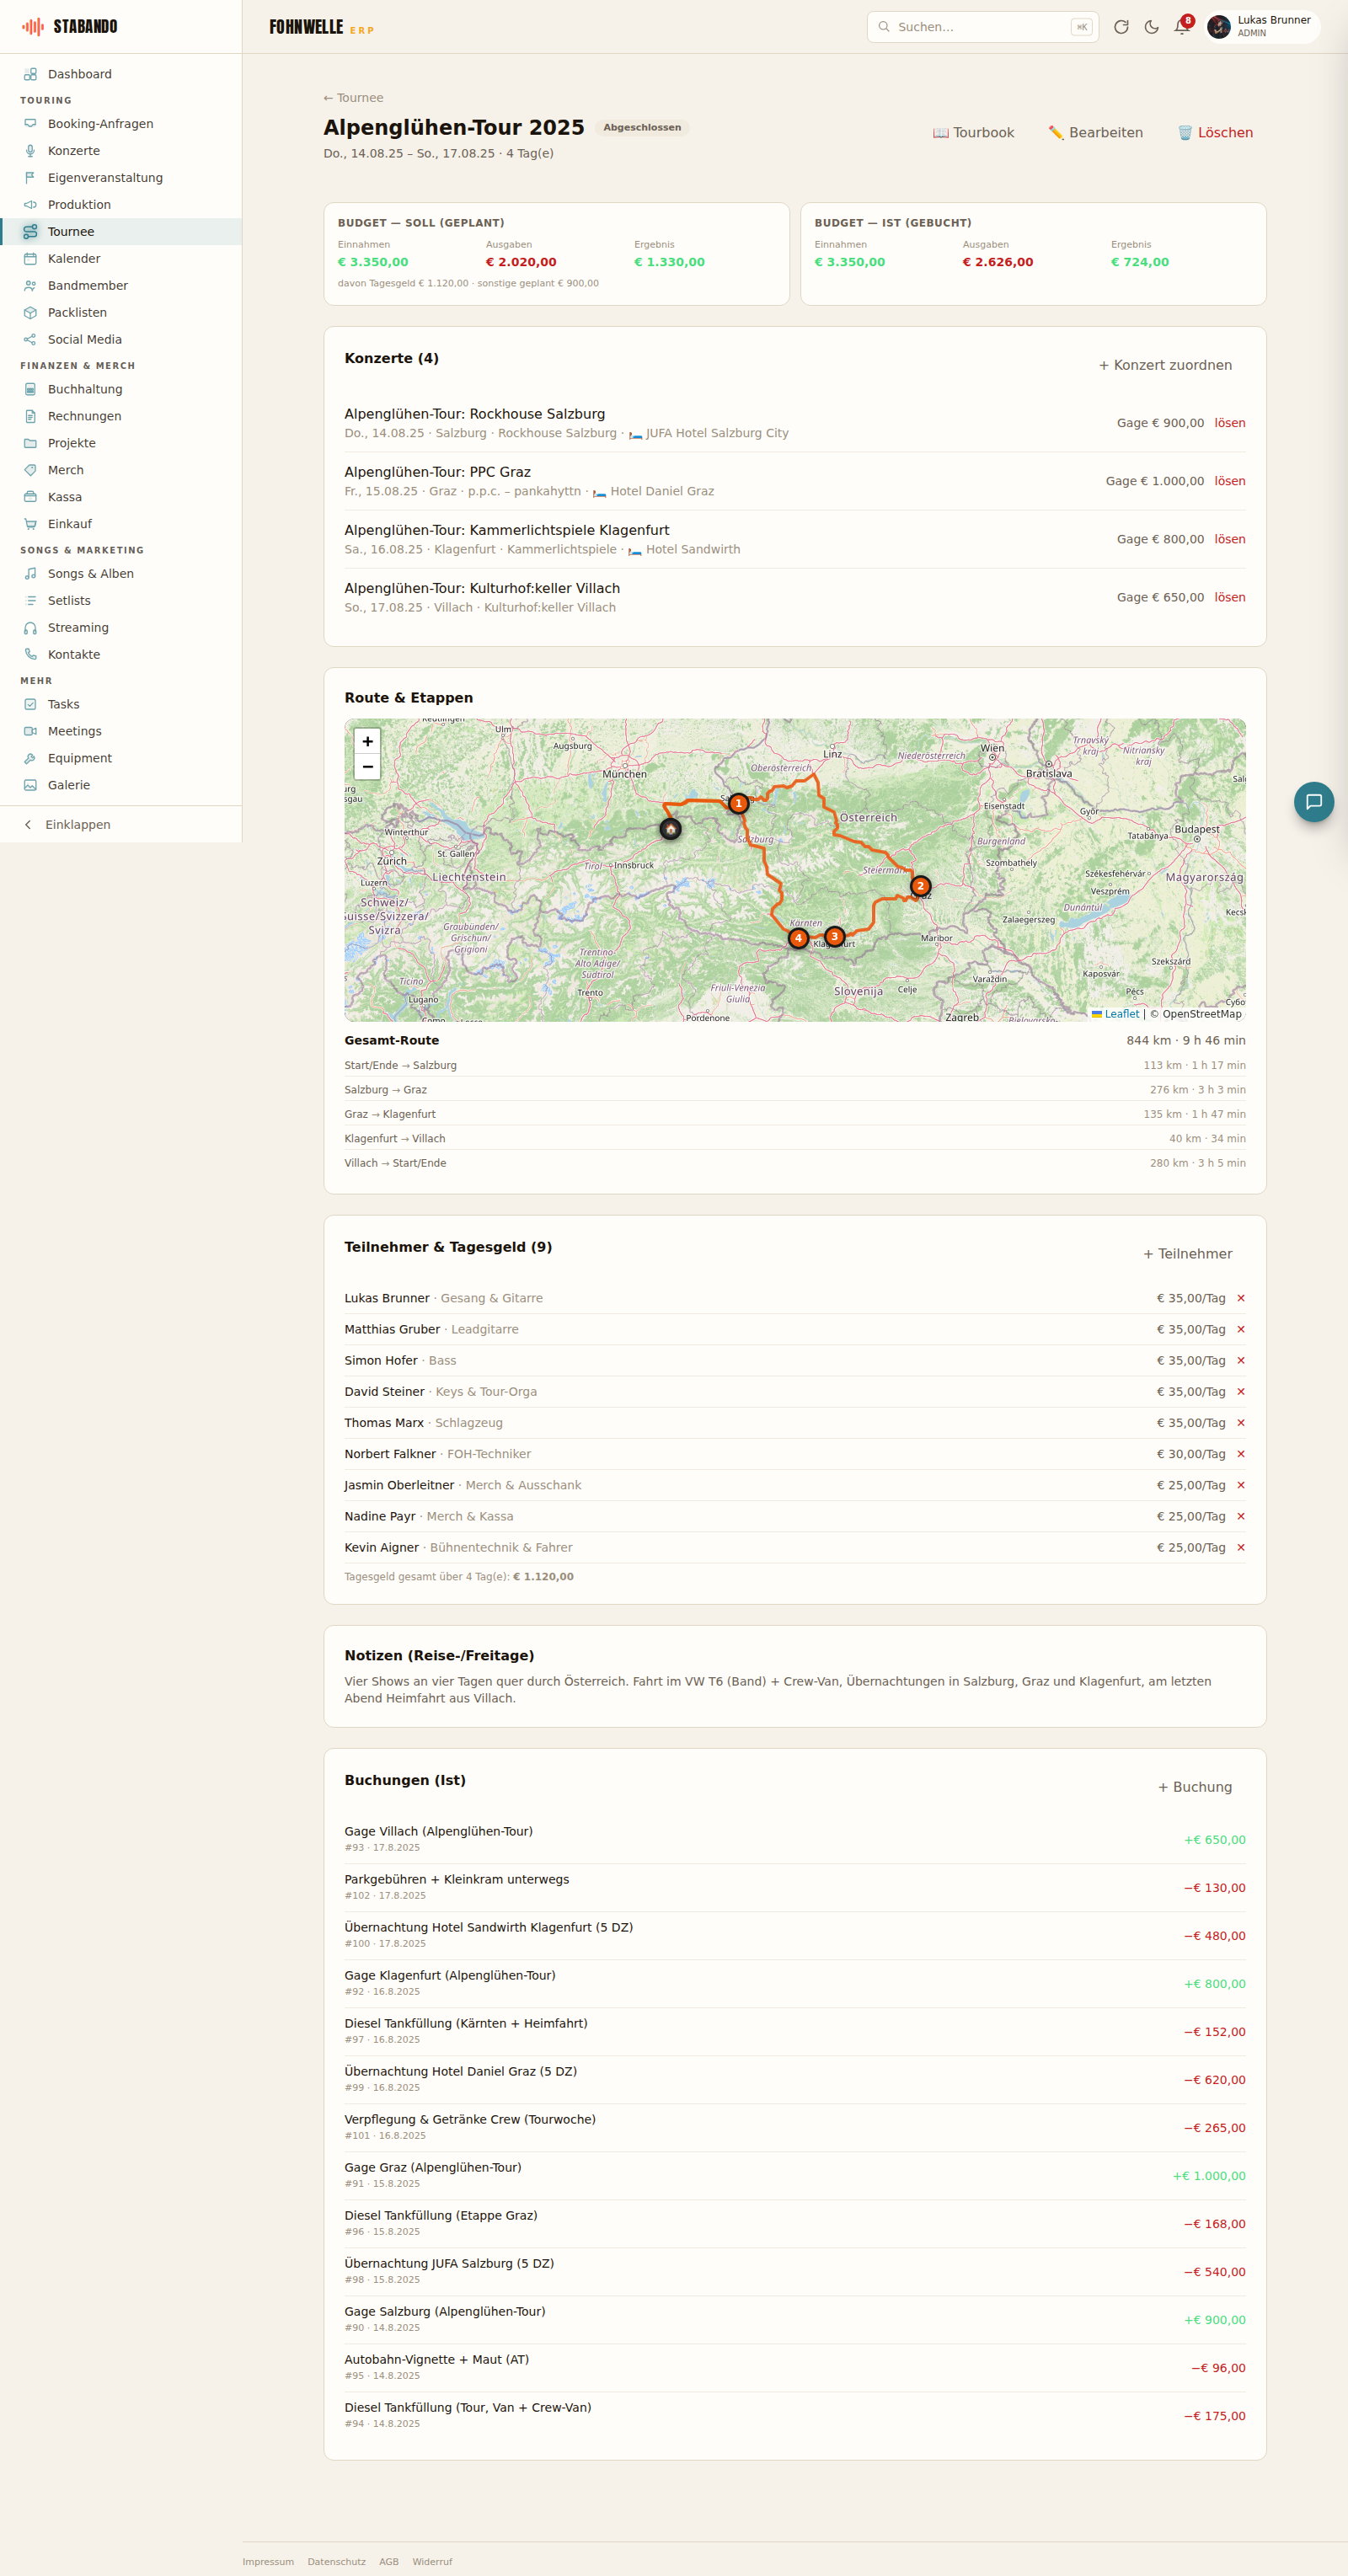The height and width of the screenshot is (2576, 1348).
Task: Click route marker 4 at Villach
Action: (798, 938)
